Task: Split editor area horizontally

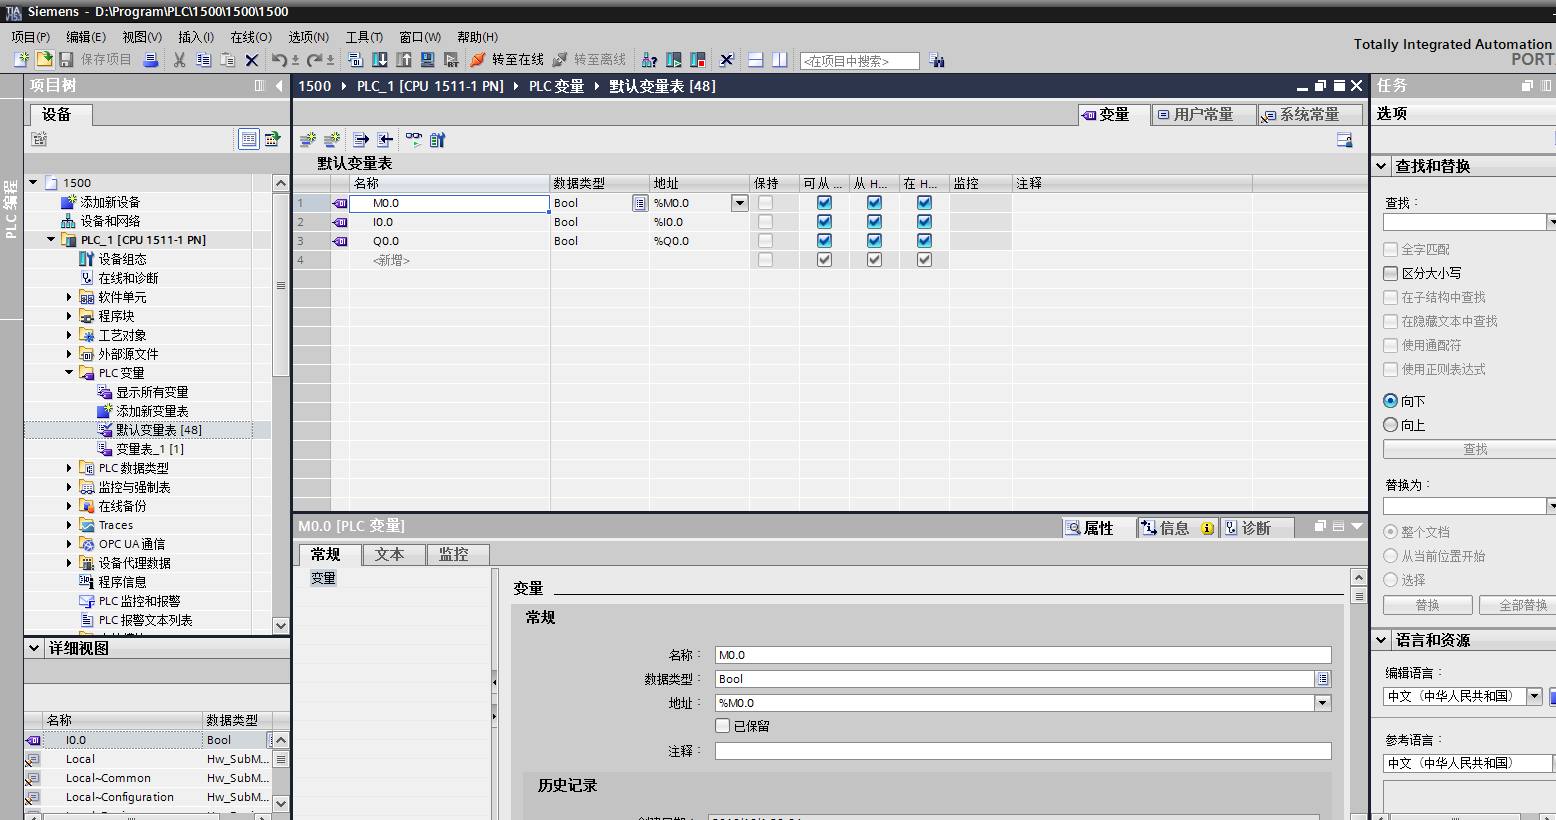Action: click(x=756, y=60)
